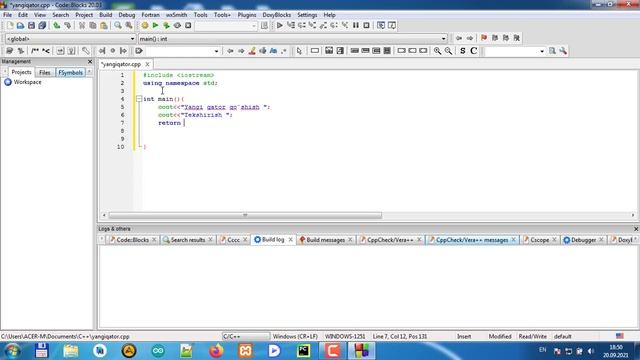The image size is (640, 360).
Task: Switch to the Debugger log tab
Action: (x=583, y=240)
